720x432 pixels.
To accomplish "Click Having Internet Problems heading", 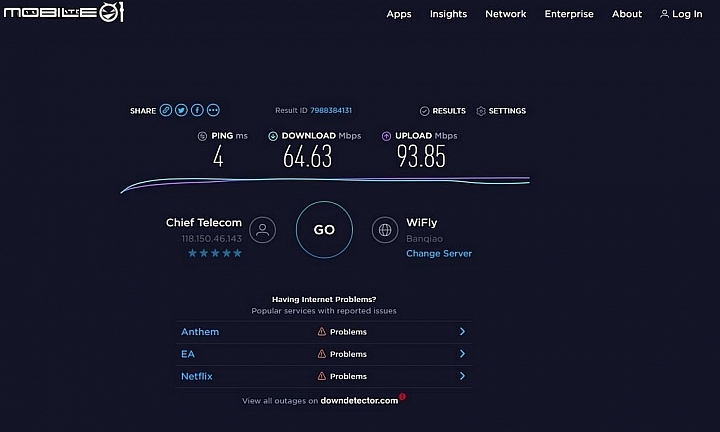I will pyautogui.click(x=324, y=299).
